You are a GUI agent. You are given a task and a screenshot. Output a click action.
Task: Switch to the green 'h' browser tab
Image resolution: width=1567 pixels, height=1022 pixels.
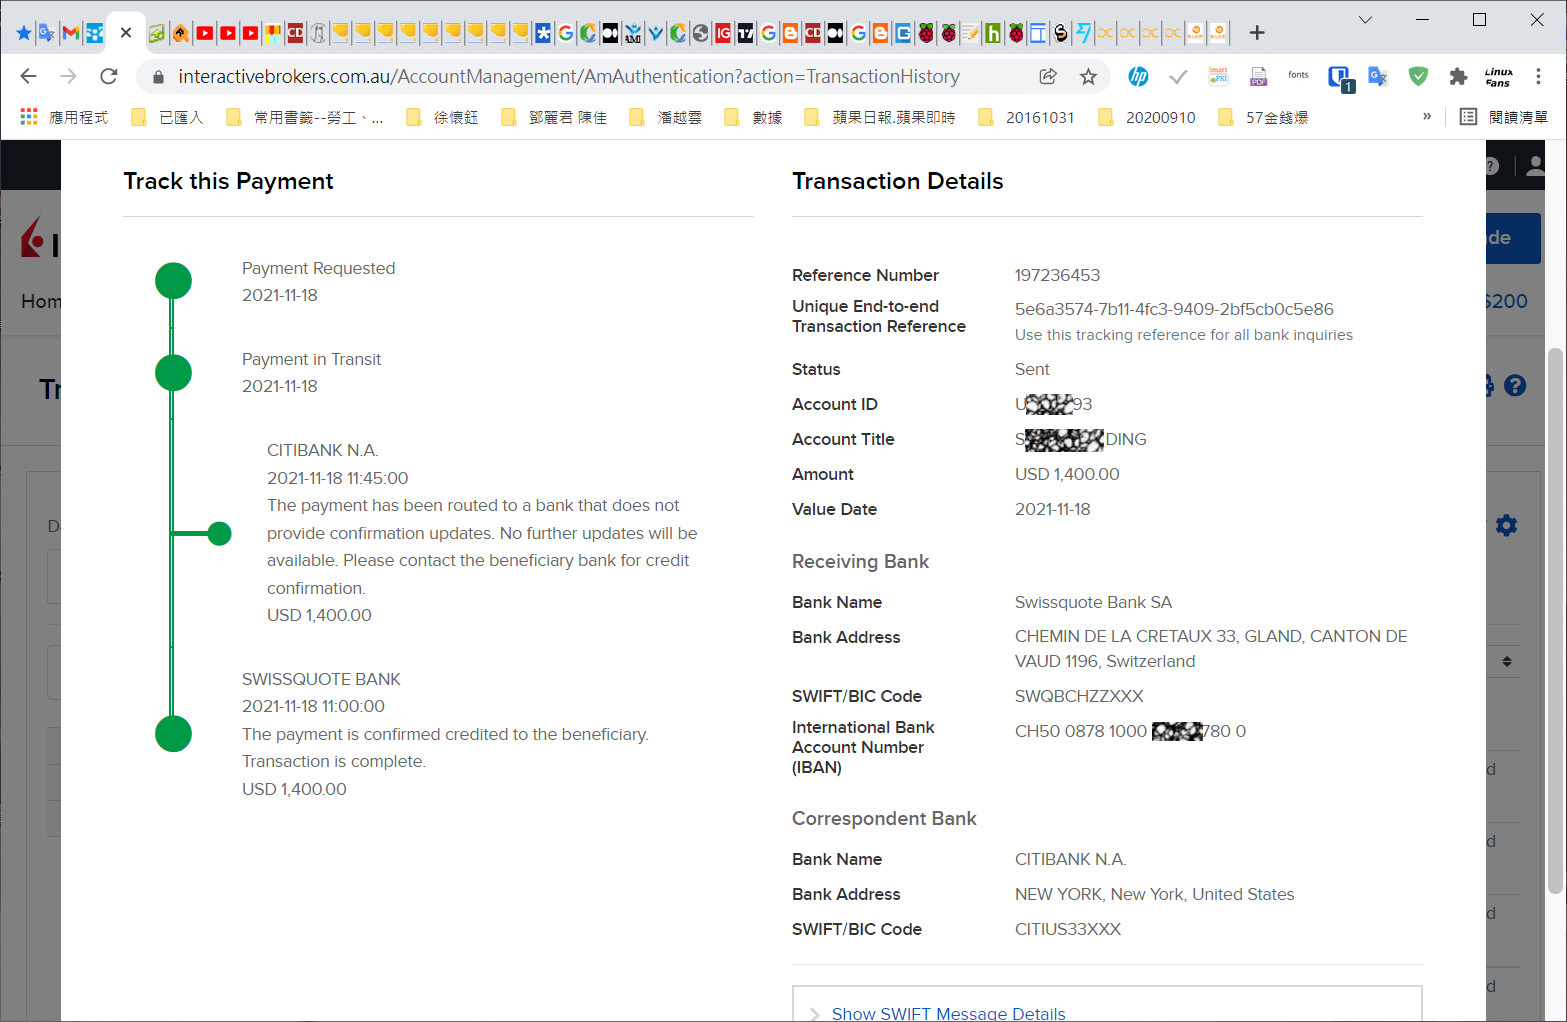(993, 33)
